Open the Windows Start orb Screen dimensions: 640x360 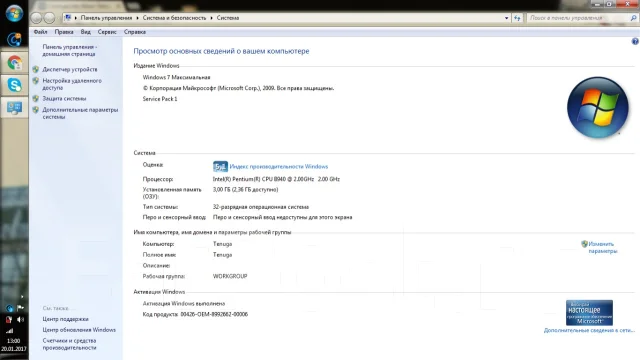click(x=14, y=13)
